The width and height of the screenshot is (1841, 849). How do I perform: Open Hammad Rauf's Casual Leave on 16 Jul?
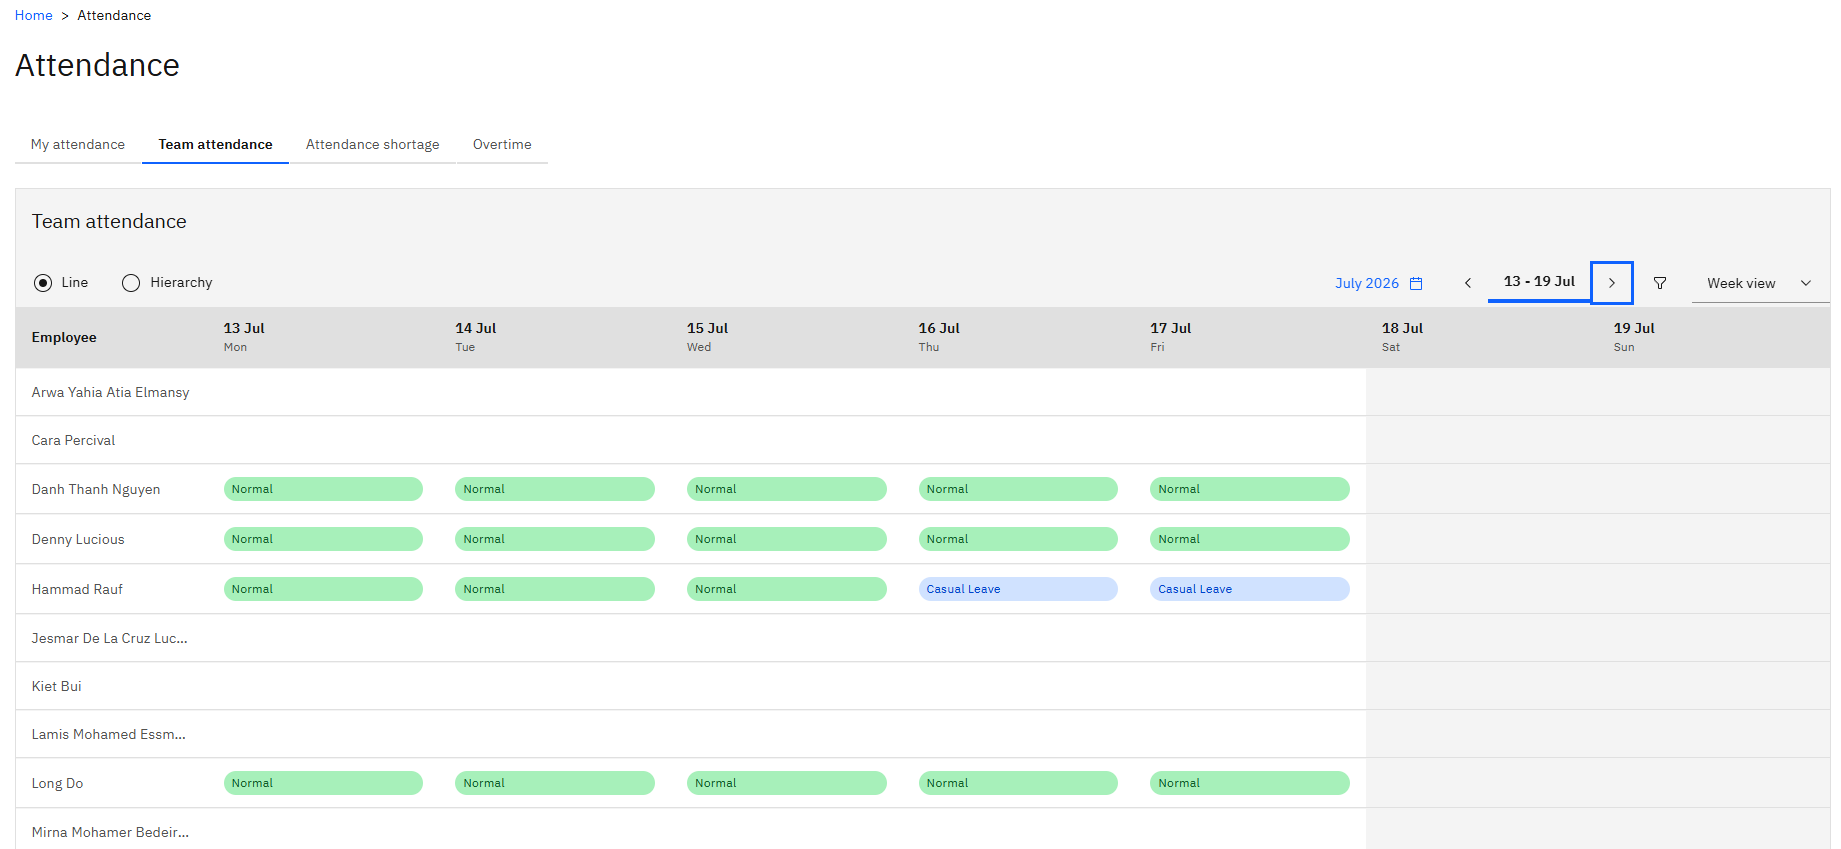1018,589
